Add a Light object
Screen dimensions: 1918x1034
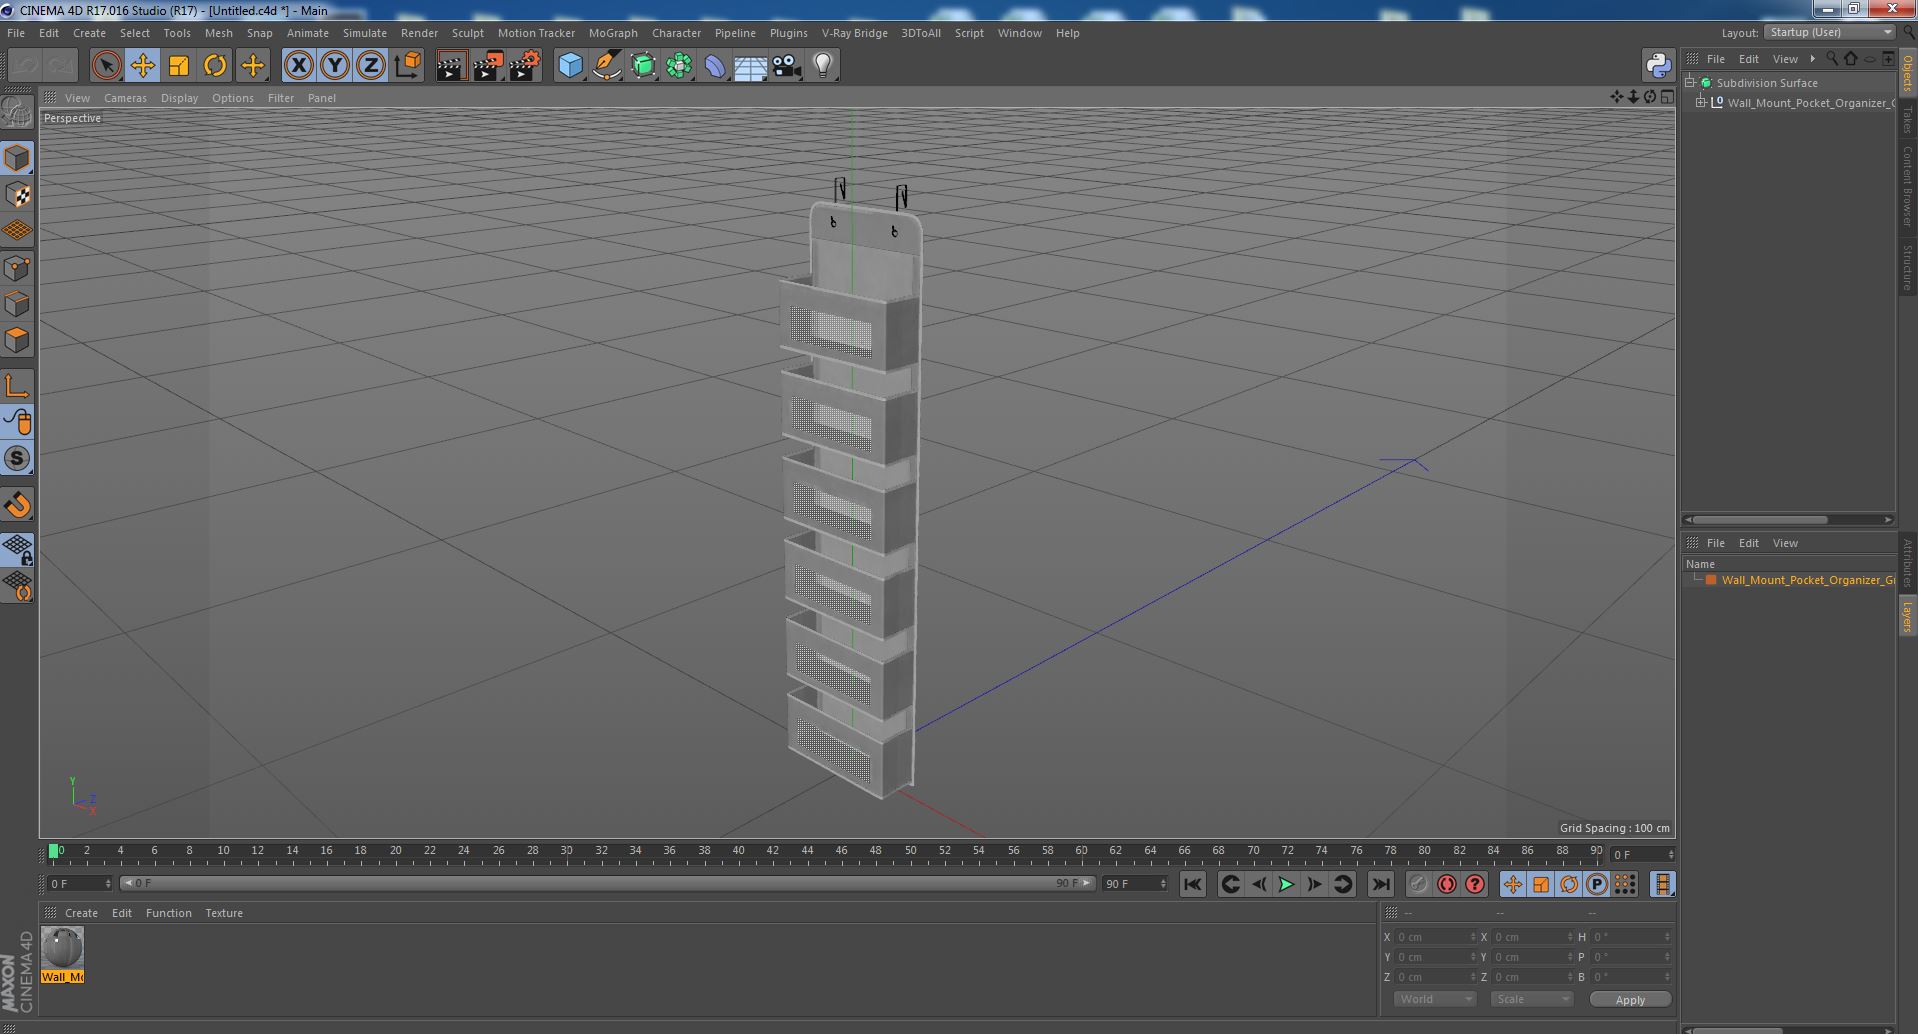point(823,66)
